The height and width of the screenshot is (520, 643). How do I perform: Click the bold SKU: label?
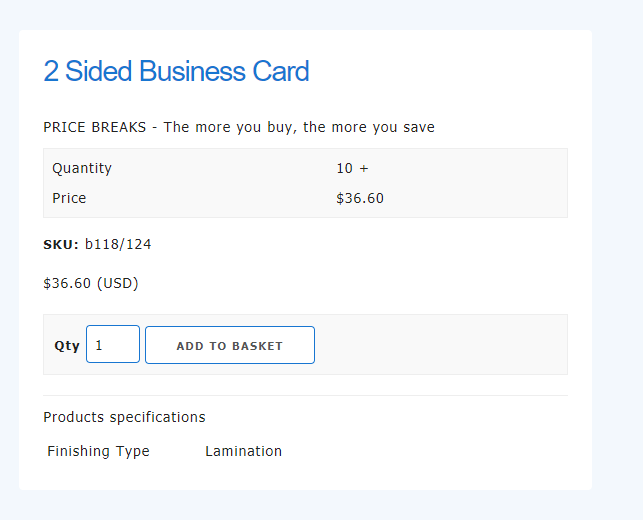pos(61,244)
